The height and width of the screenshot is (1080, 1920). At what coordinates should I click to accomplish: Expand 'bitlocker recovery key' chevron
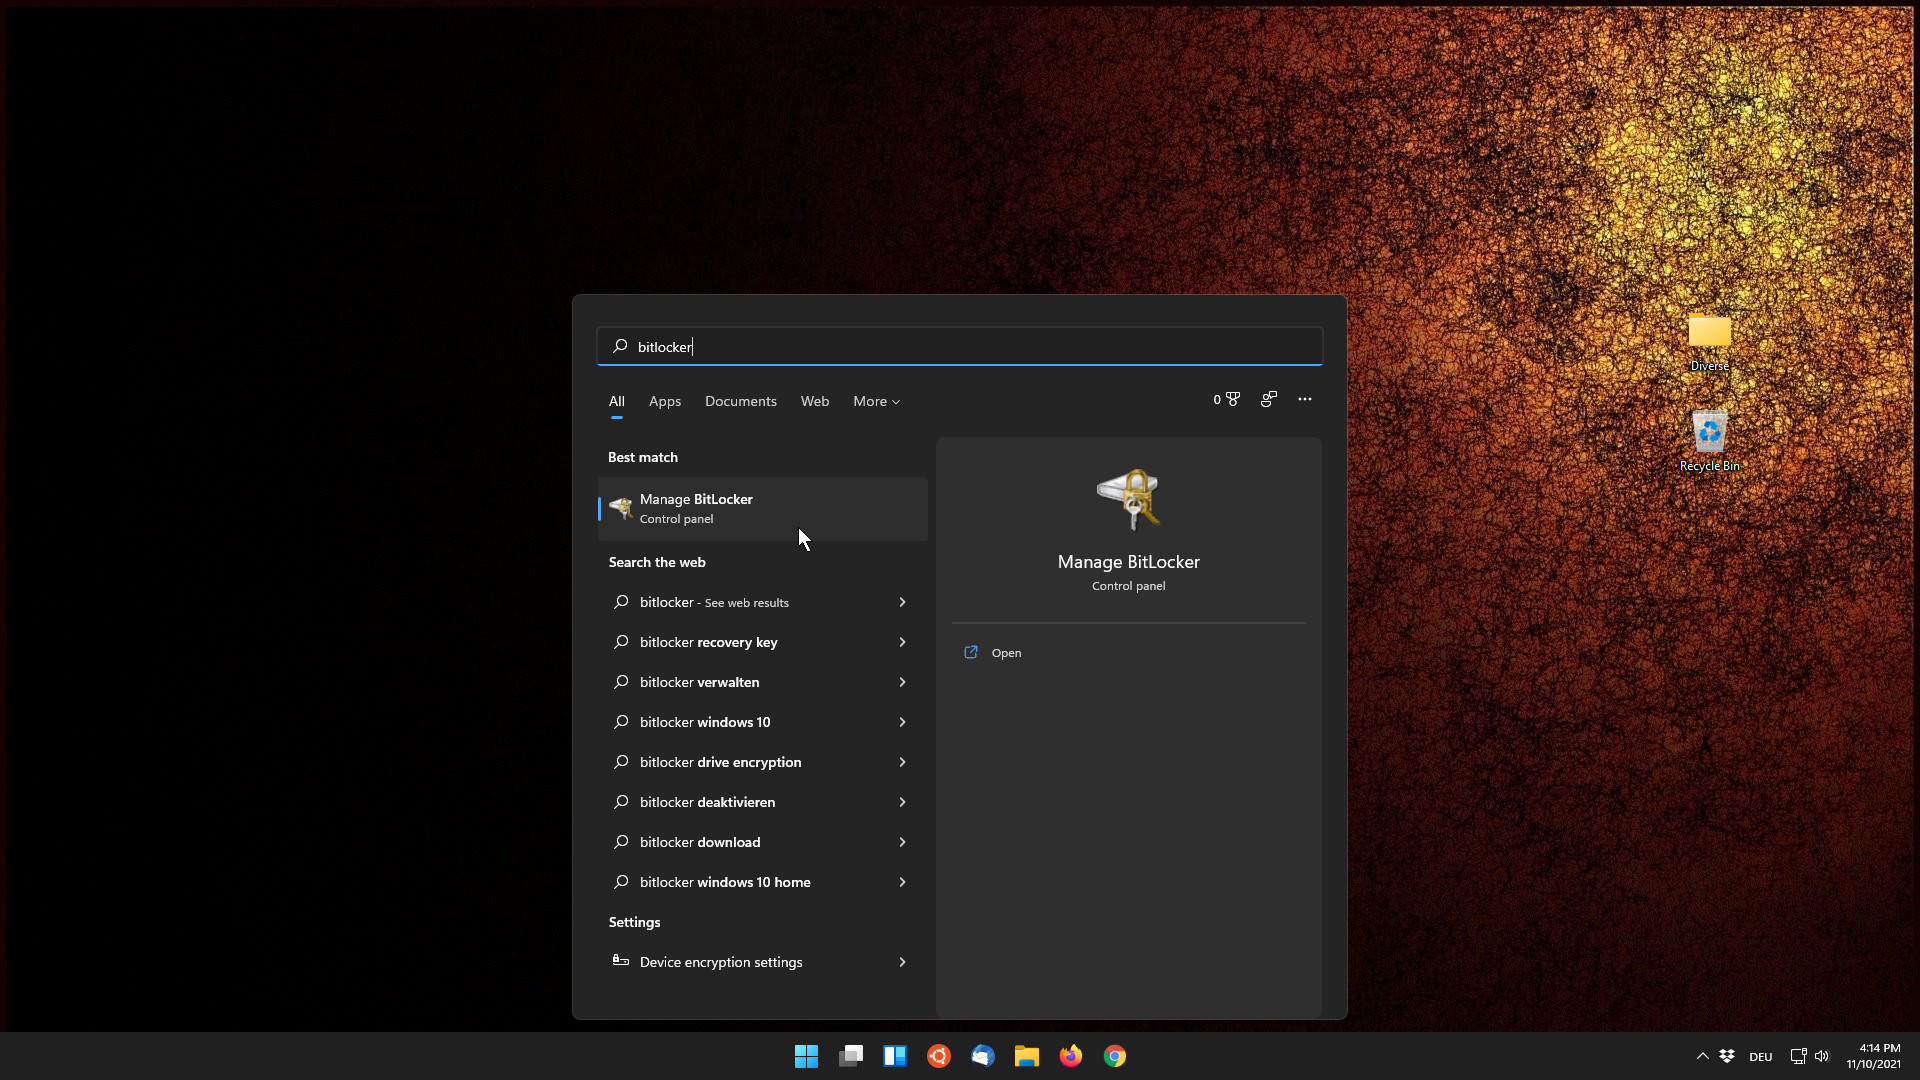902,642
